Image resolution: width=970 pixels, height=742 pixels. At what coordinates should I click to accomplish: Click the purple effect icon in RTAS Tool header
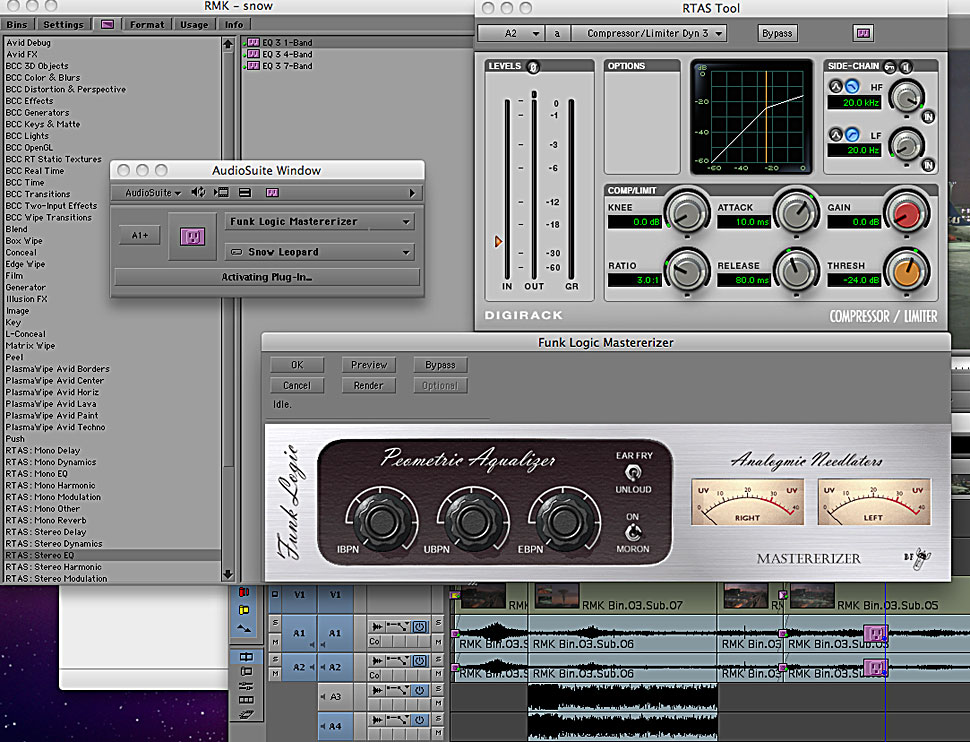click(x=863, y=33)
